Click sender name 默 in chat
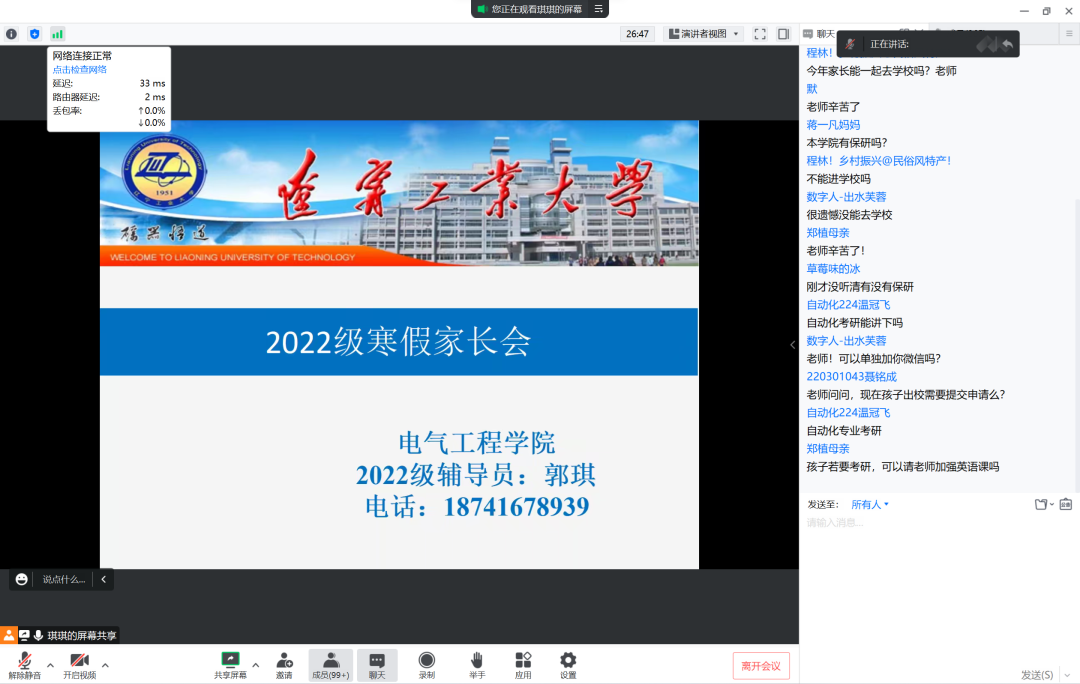1080x684 pixels. [811, 89]
